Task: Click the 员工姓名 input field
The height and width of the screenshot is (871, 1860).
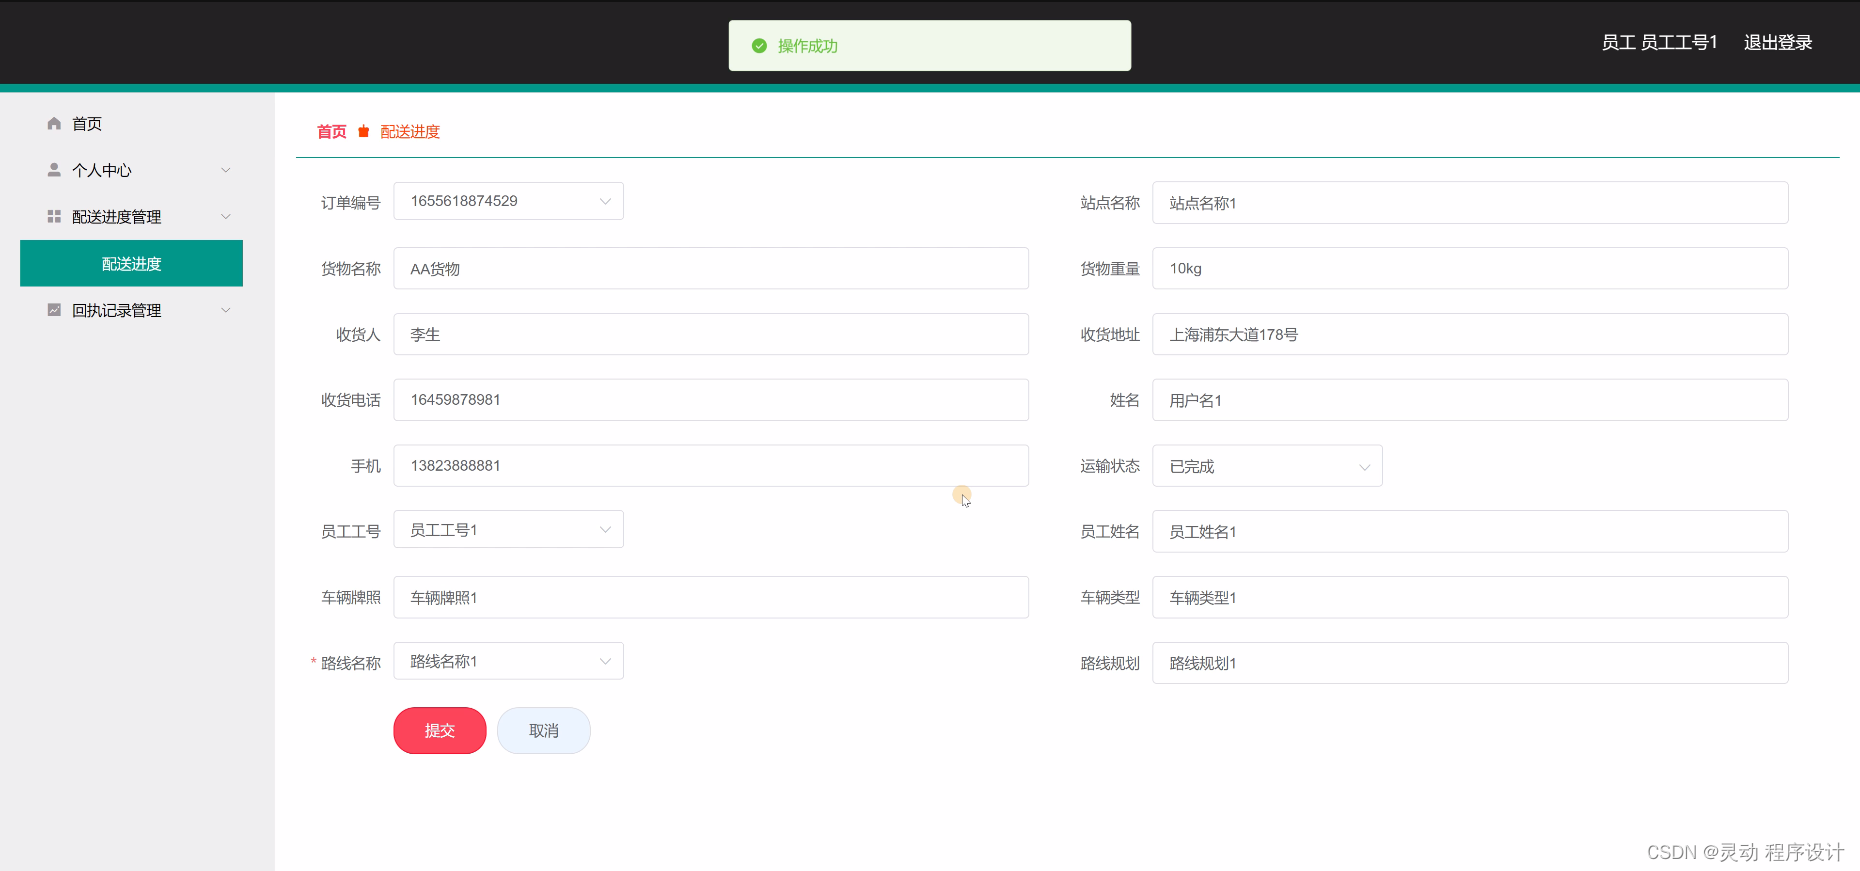Action: [x=1470, y=532]
